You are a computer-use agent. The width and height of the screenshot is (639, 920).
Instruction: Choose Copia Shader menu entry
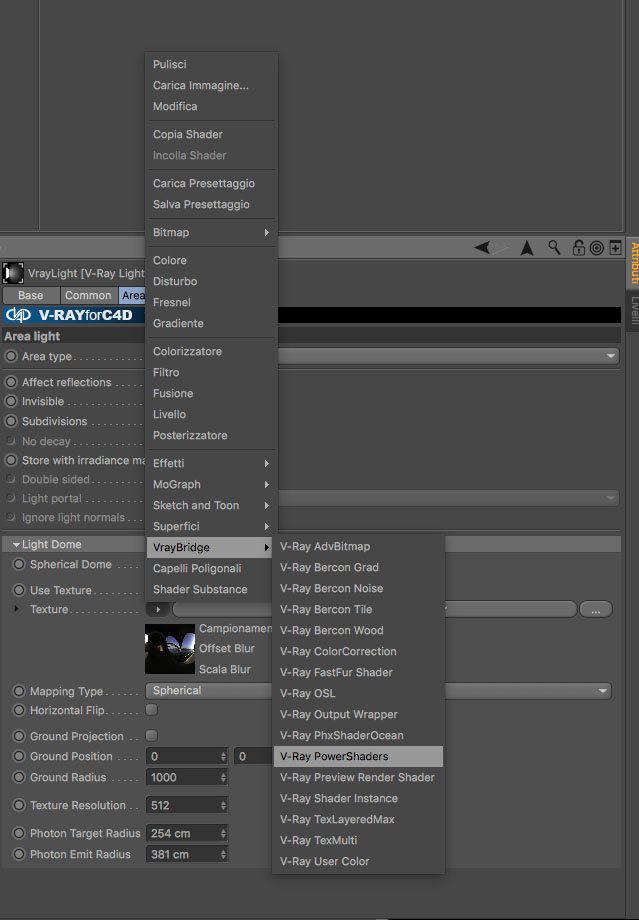[x=211, y=134]
